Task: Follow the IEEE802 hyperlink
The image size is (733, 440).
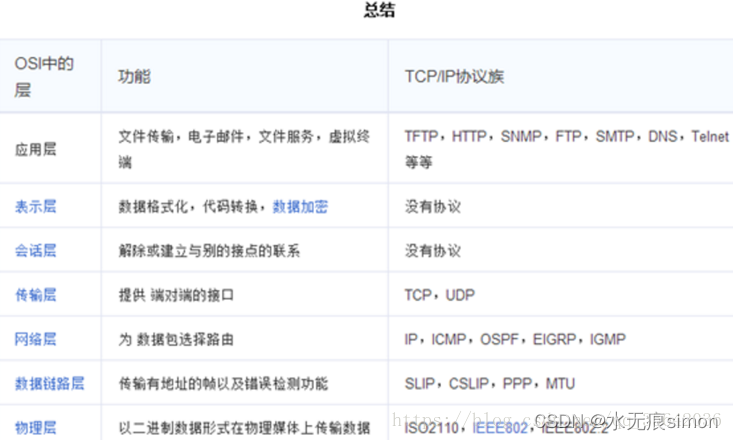Action: [x=500, y=427]
